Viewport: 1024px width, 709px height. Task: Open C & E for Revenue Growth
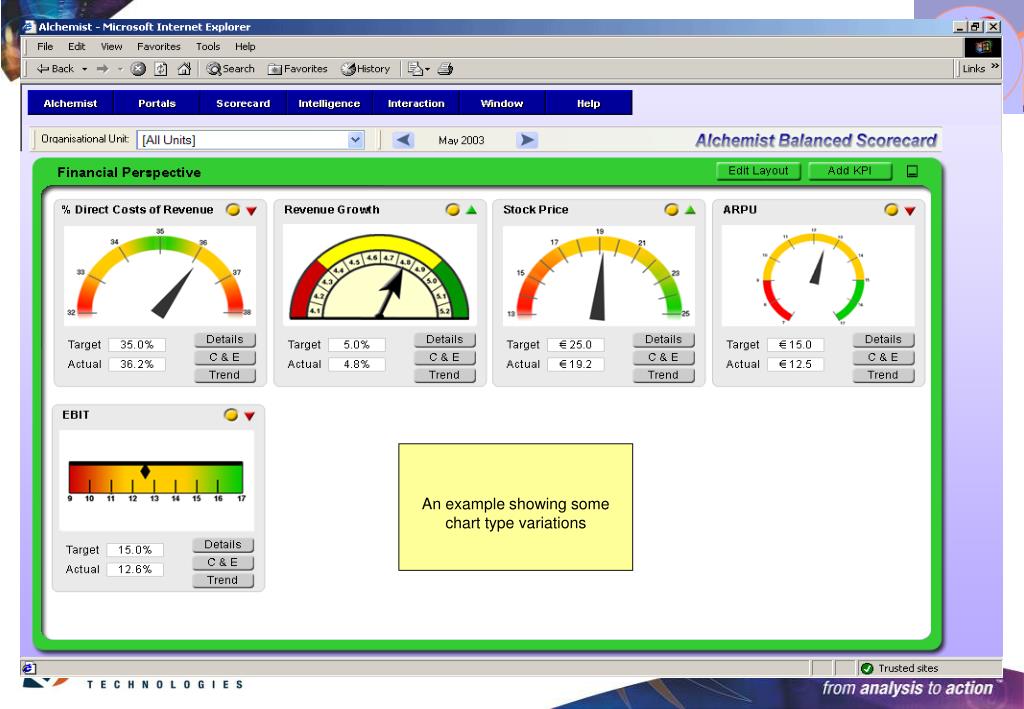[x=444, y=358]
